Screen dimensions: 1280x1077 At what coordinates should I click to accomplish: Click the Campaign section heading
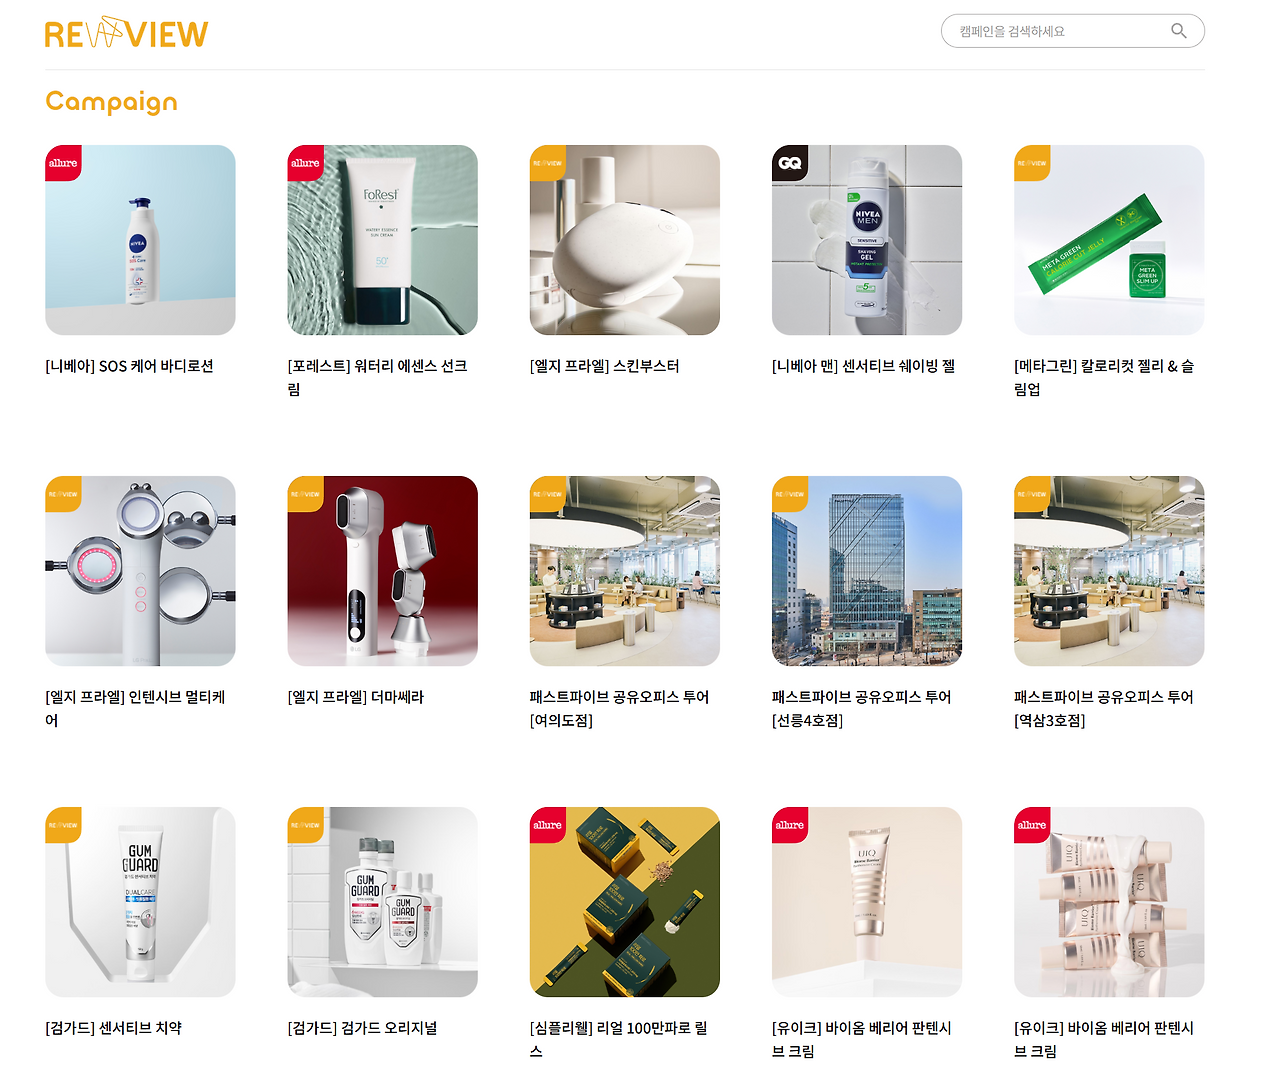pos(112,102)
